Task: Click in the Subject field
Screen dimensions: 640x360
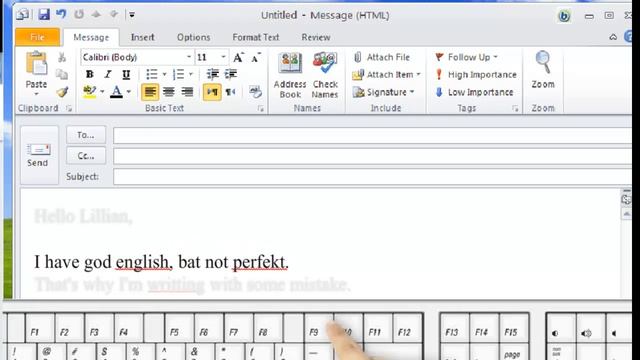Action: (372, 177)
